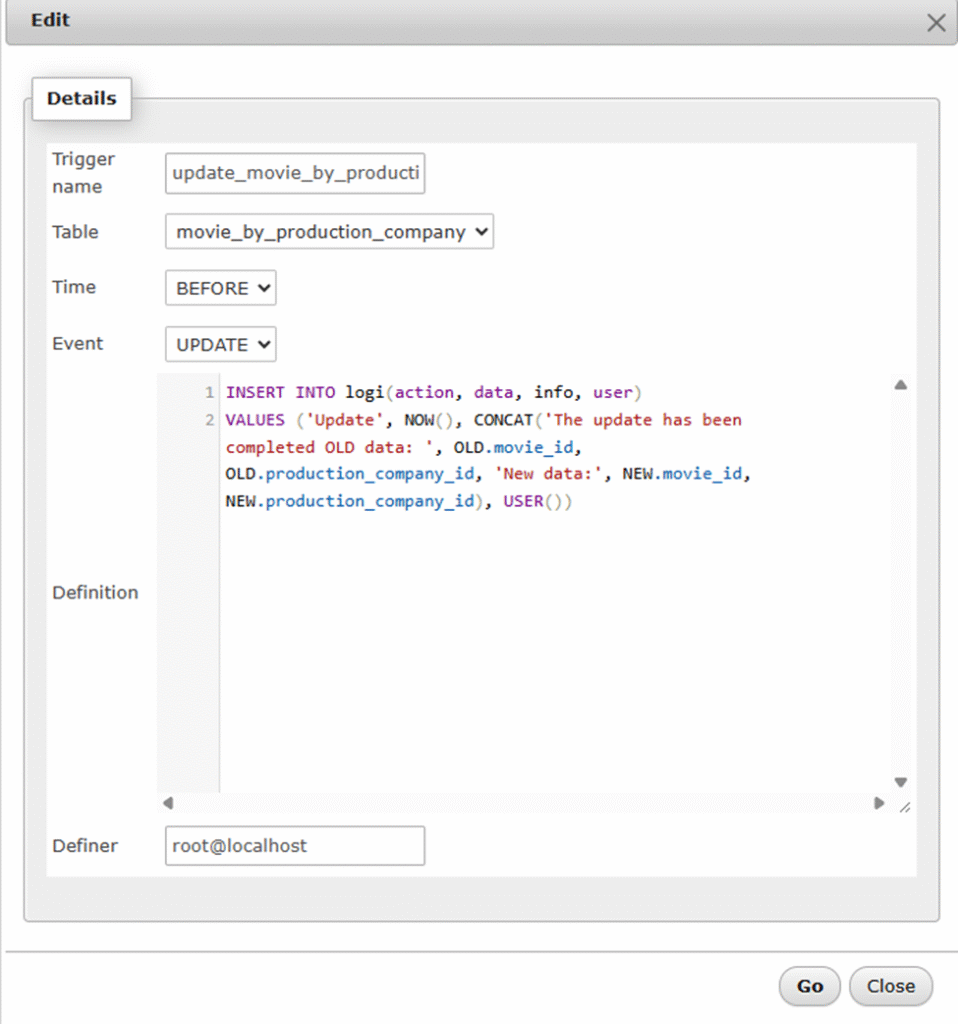Click 'OLD.production_company_id' in the code
Viewport: 958px width, 1024px height.
click(350, 474)
